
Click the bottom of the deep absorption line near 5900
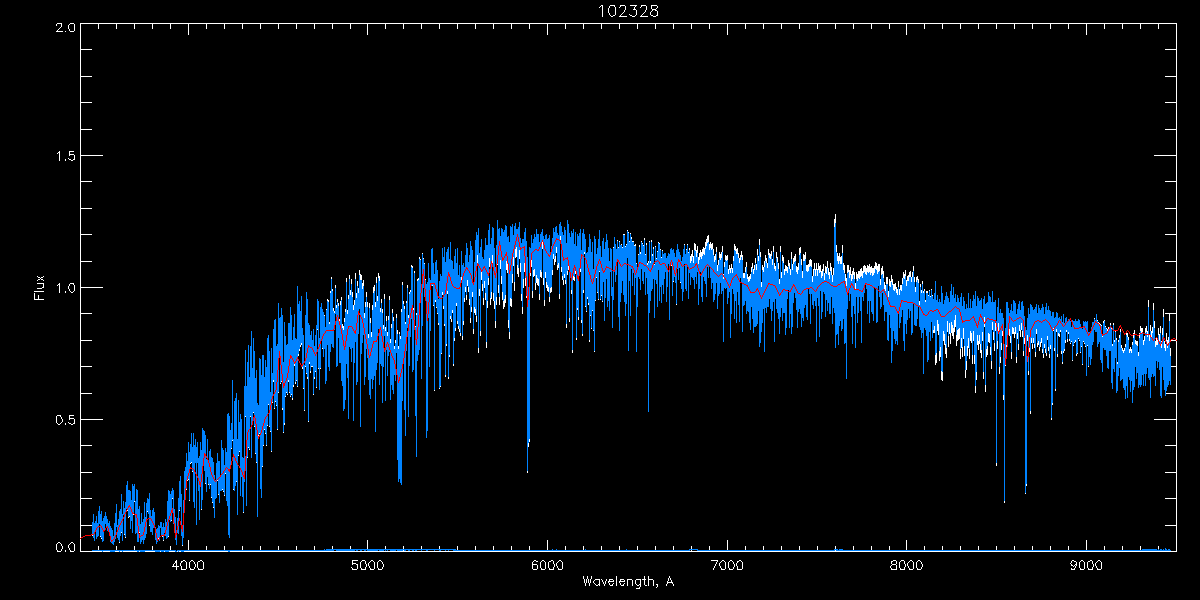tap(528, 470)
